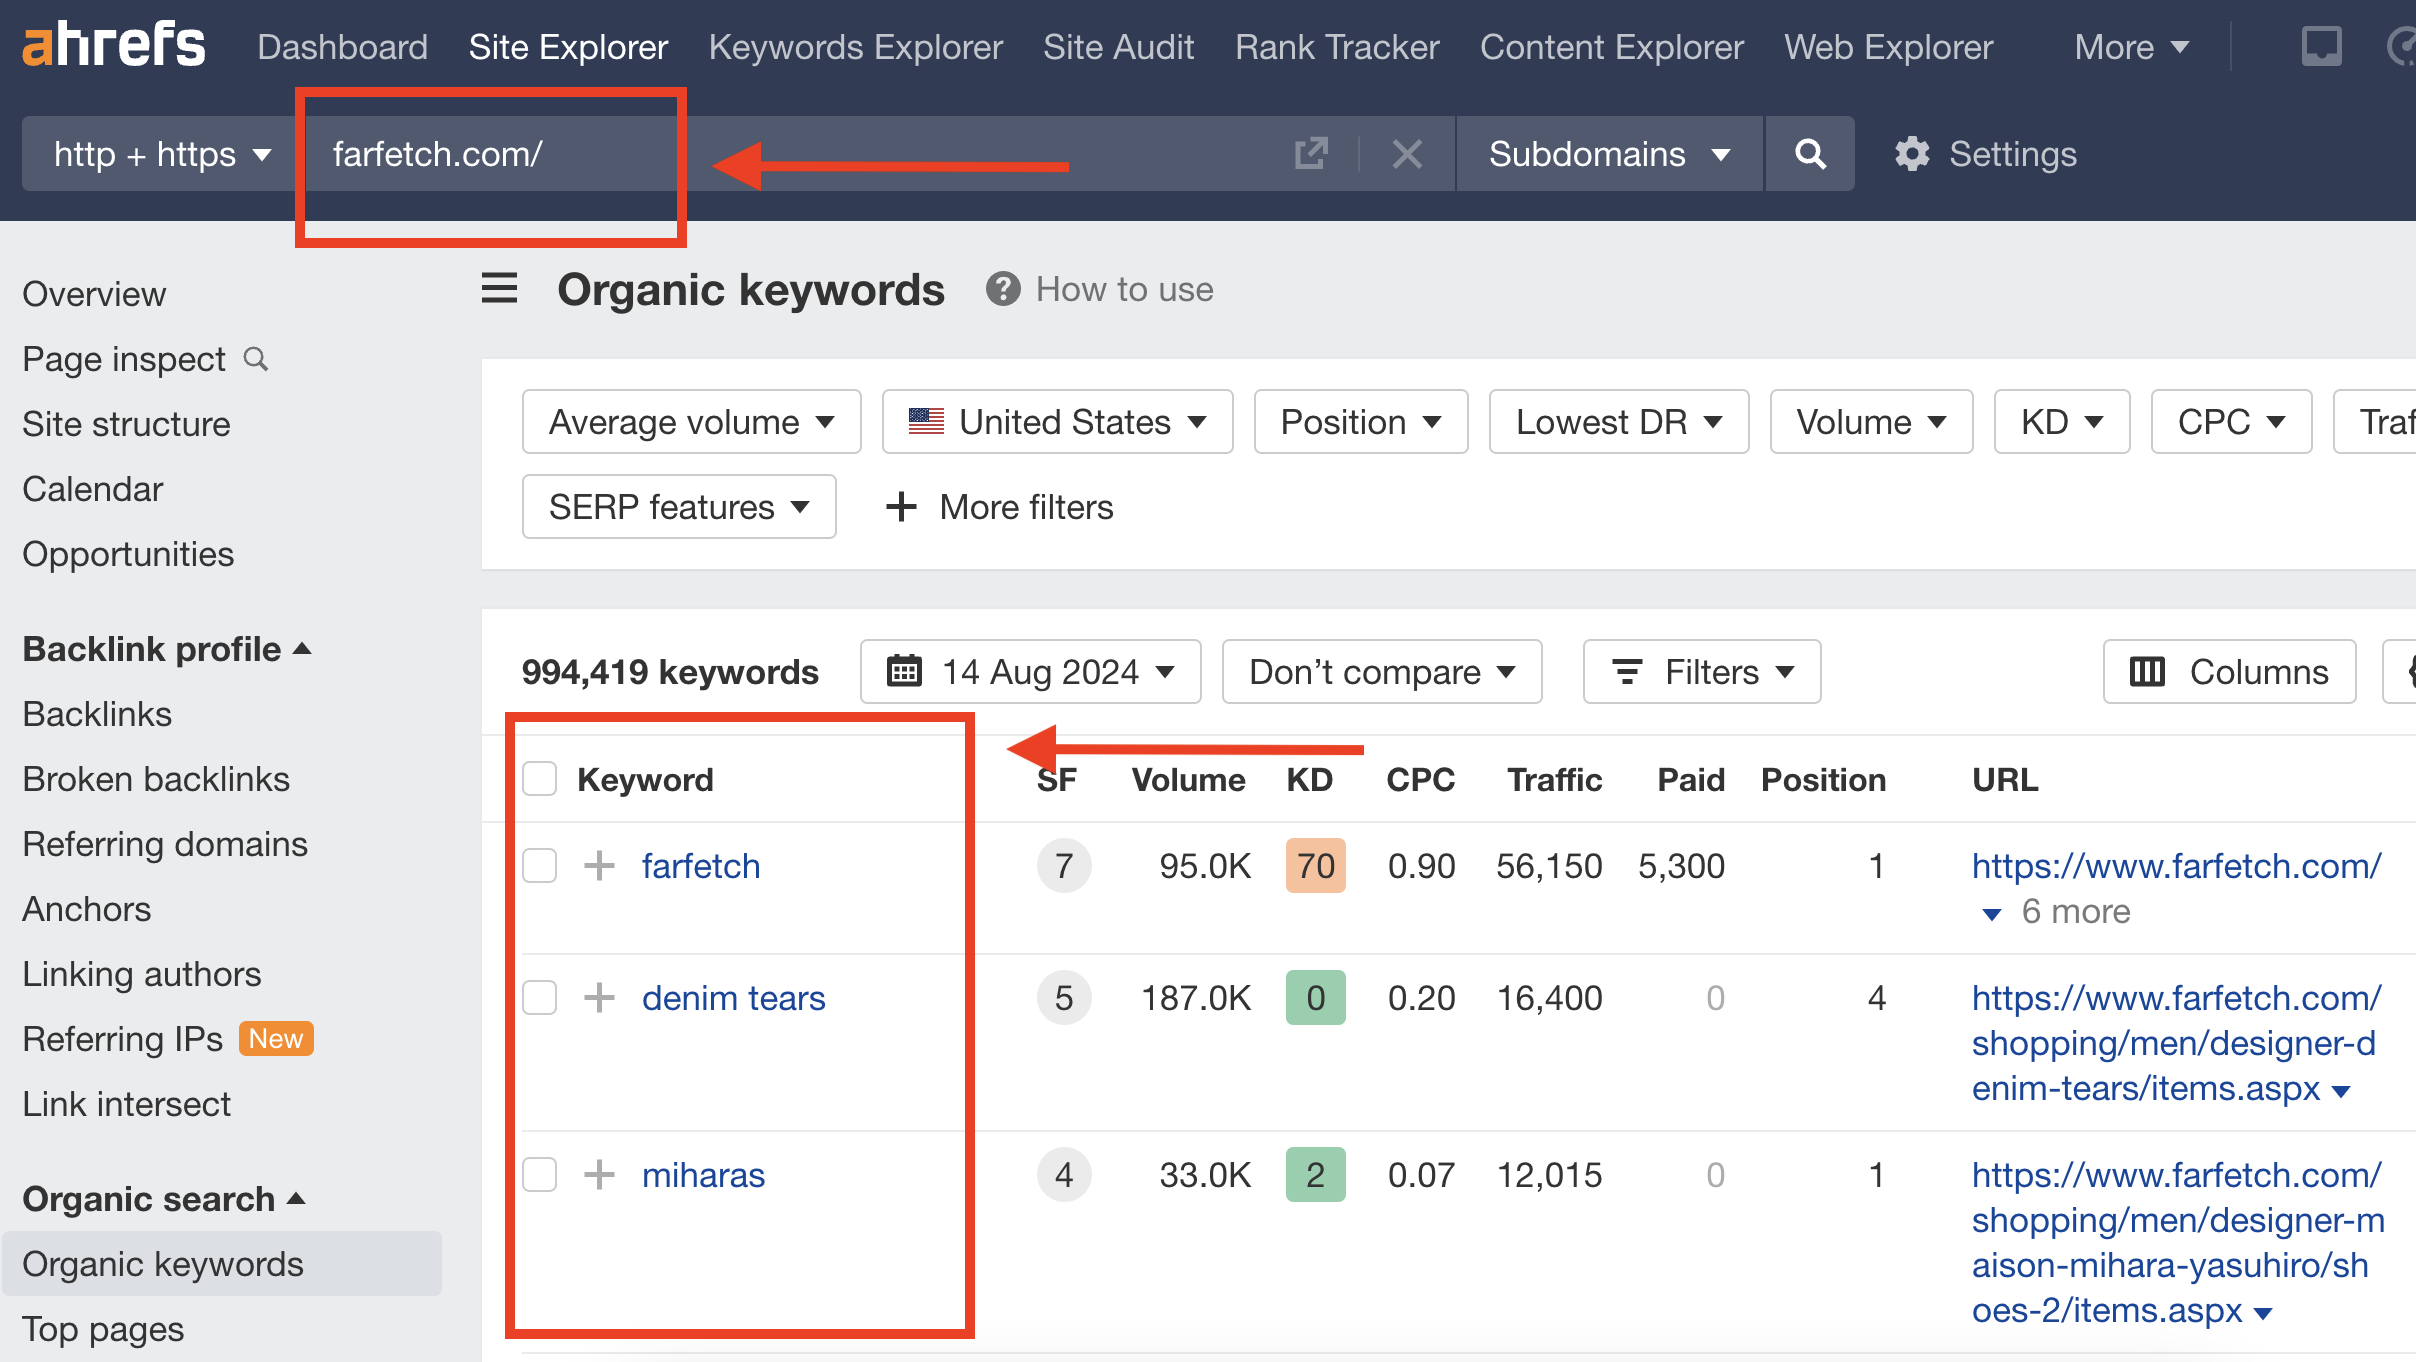This screenshot has height=1362, width=2416.
Task: Click KD score 2 green badge
Action: (1316, 1175)
